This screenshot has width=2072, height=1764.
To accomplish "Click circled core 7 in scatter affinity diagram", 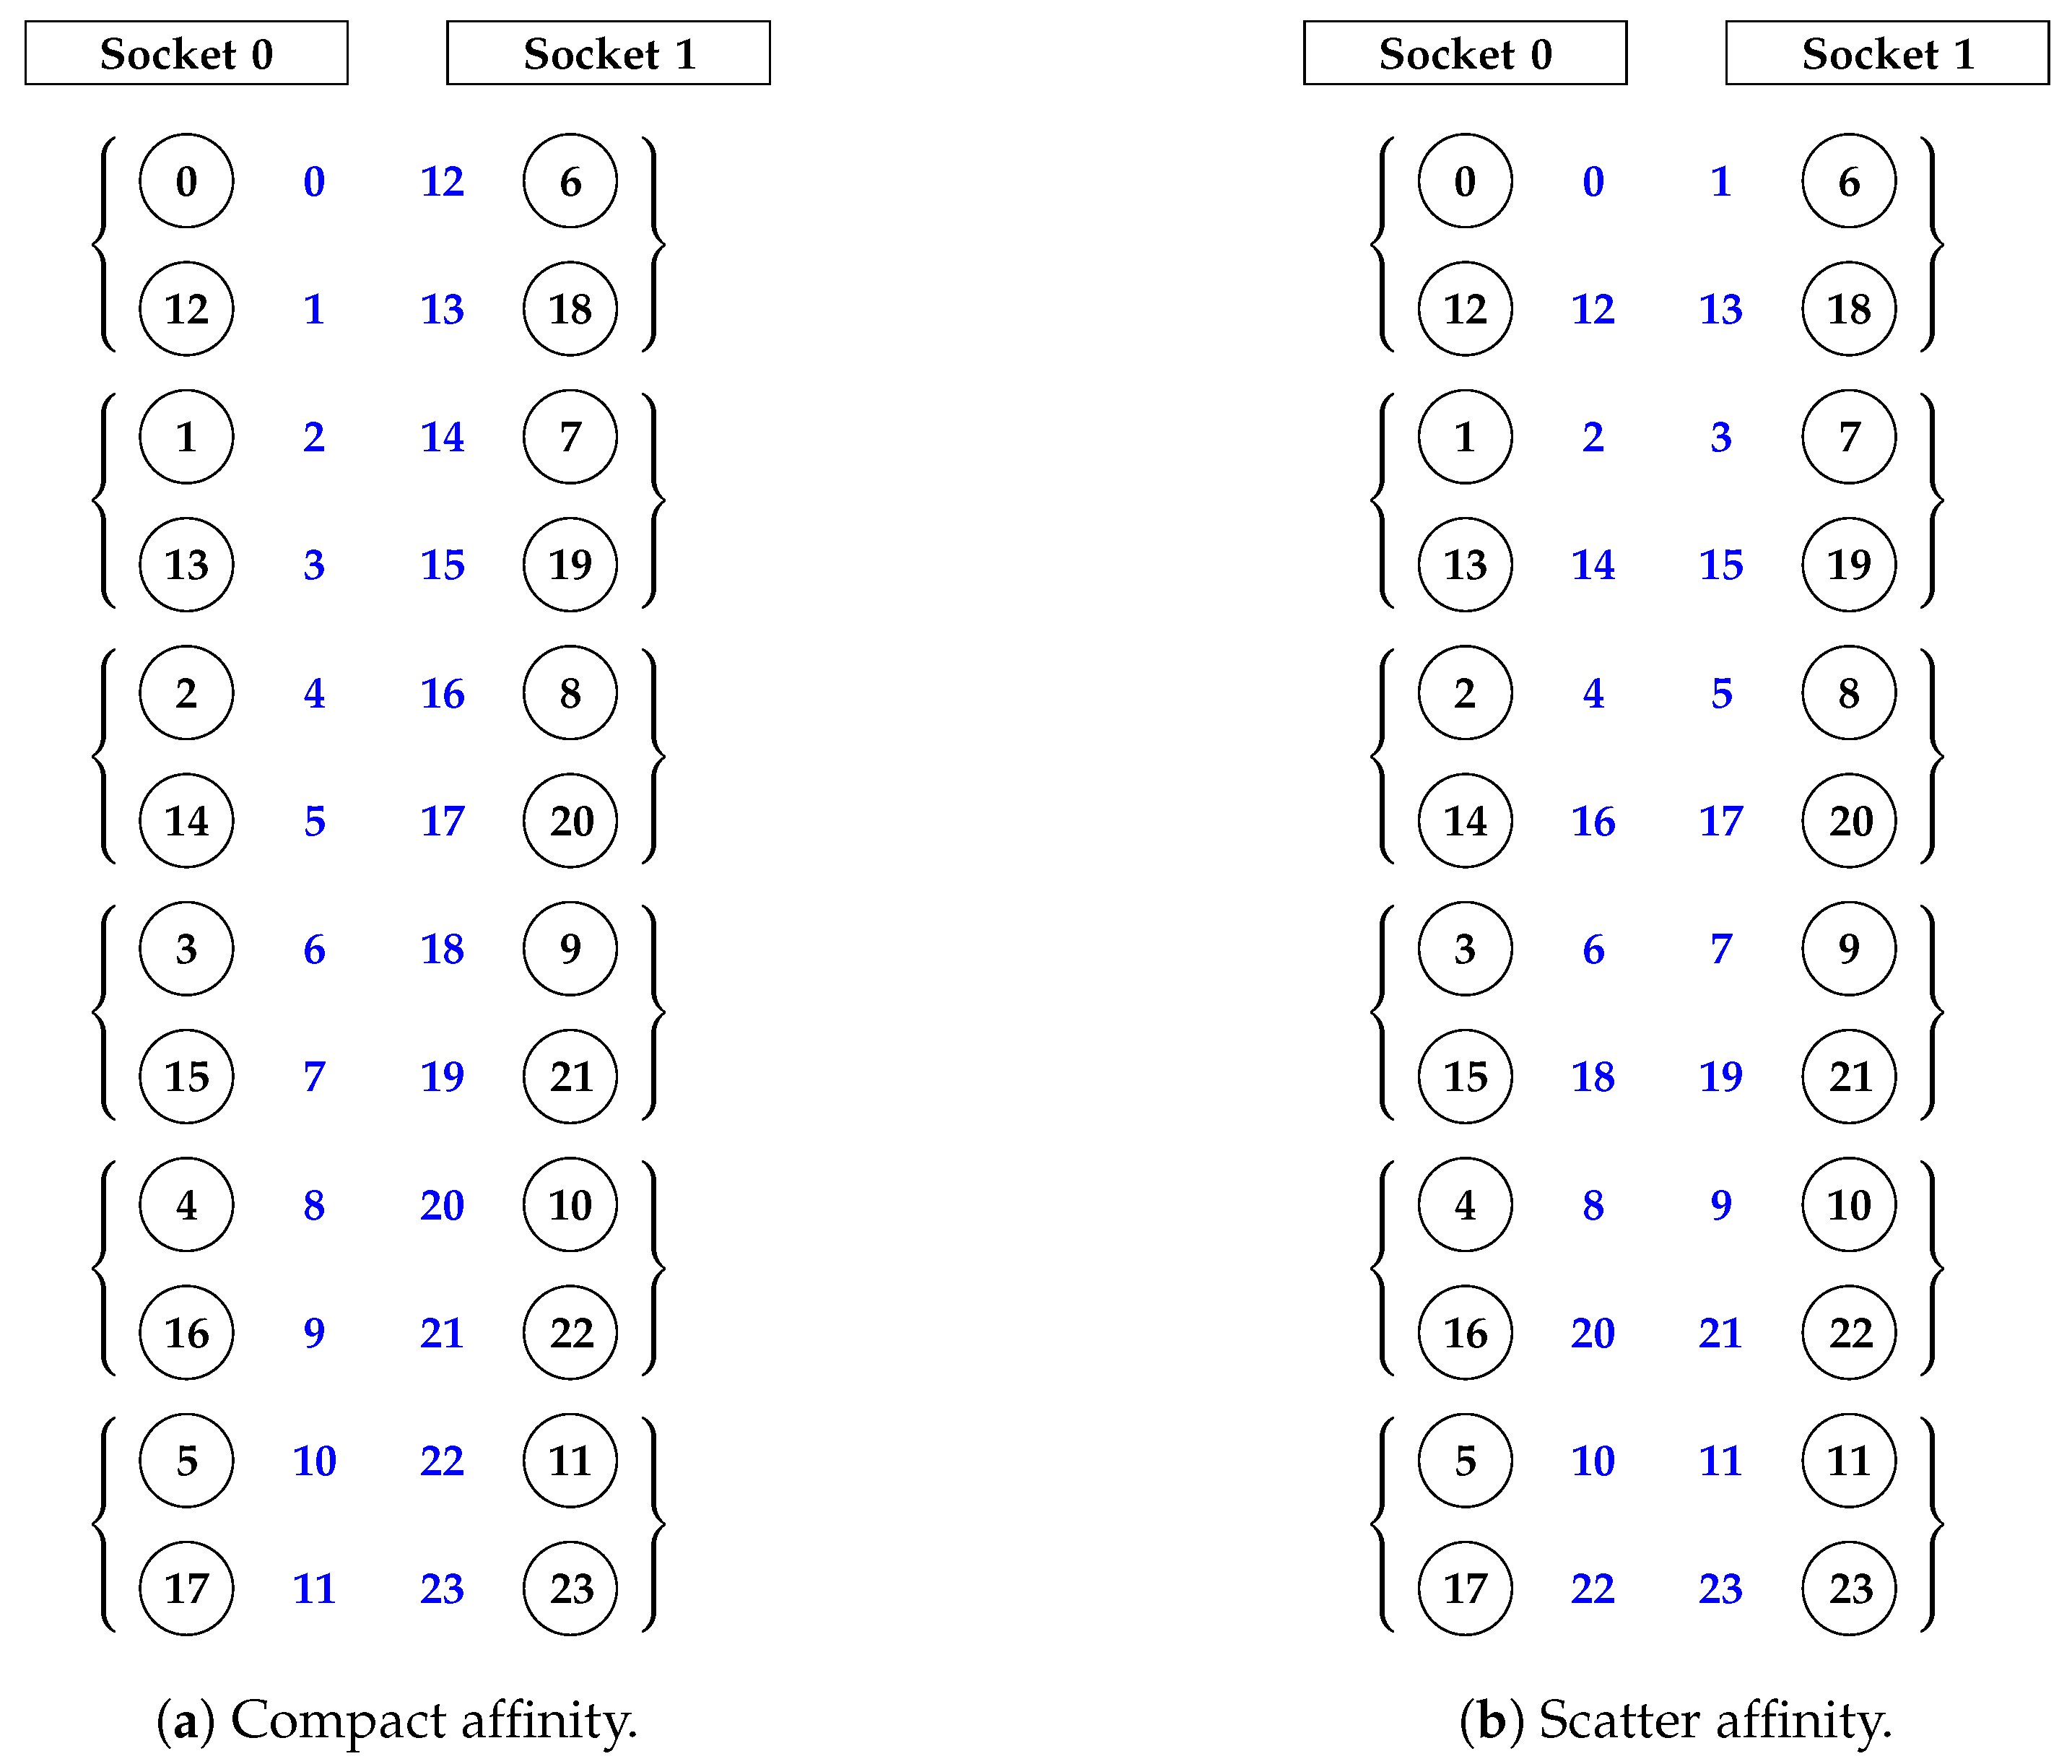I will click(1849, 437).
